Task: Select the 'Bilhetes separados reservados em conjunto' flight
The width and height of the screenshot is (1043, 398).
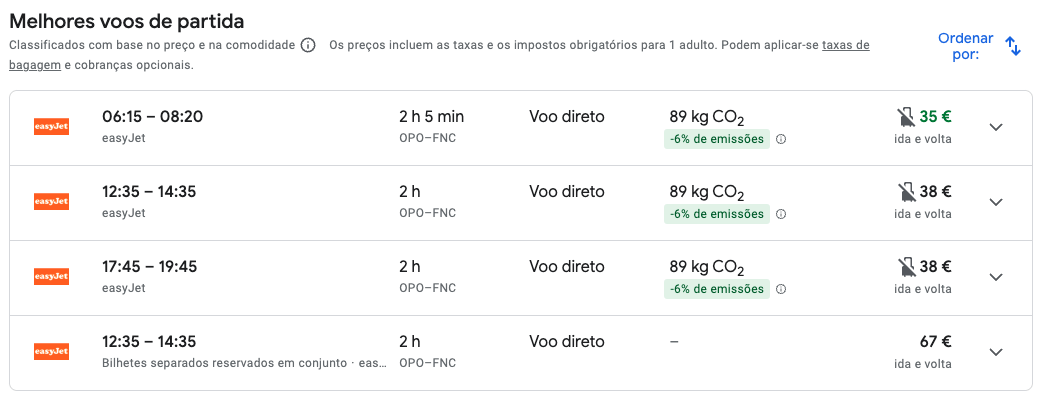Action: point(521,353)
